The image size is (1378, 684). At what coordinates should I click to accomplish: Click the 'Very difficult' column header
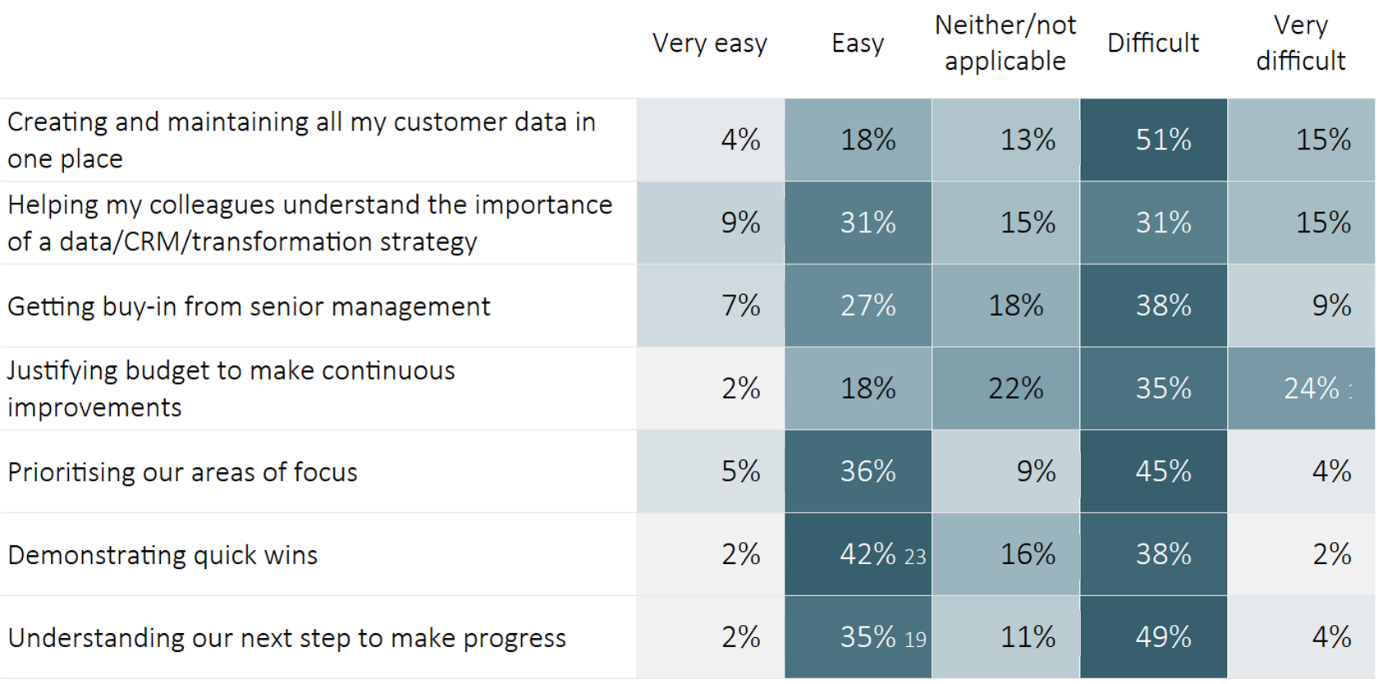point(1301,43)
